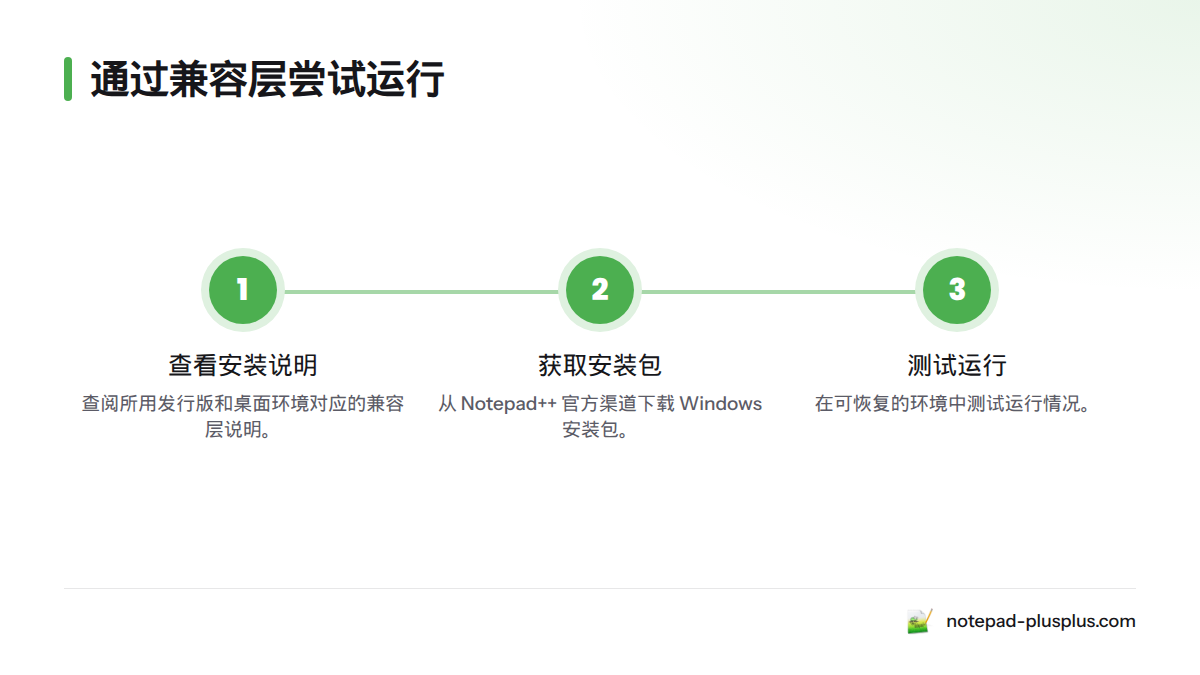This screenshot has width=1200, height=675.
Task: Click the step 1 numbered circle
Action: click(x=243, y=290)
